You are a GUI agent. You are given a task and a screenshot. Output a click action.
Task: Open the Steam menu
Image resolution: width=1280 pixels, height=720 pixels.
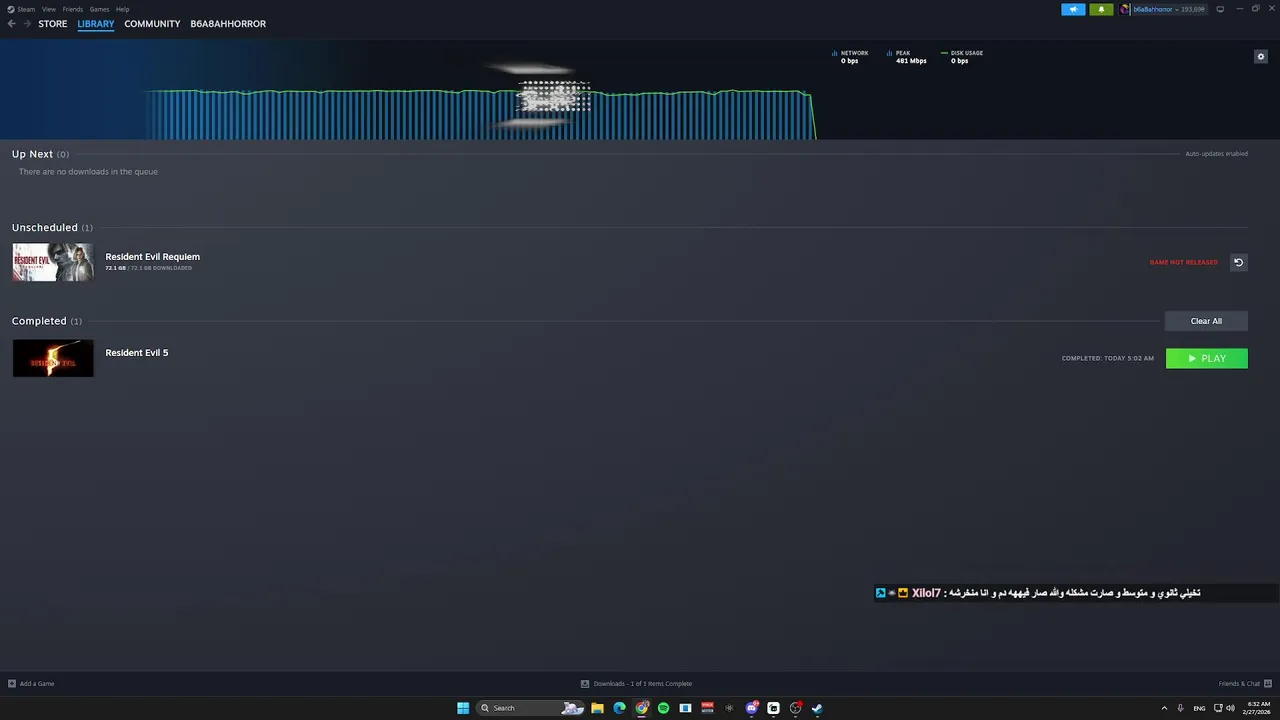tap(21, 9)
